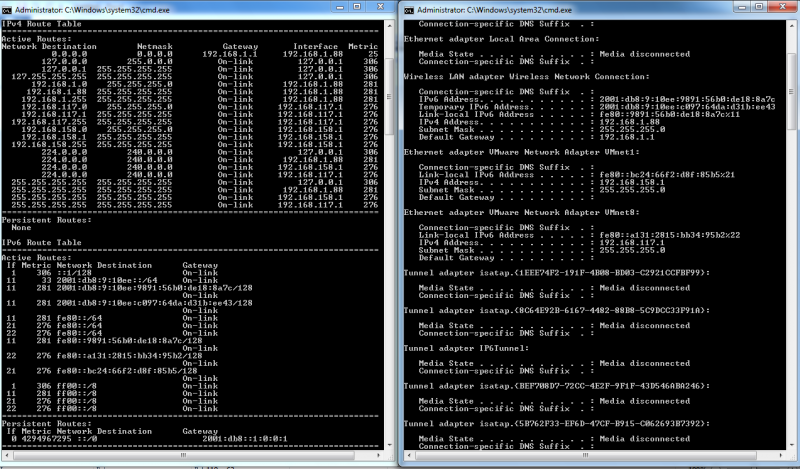
Task: Click 'None' under IPv4 Persistent Routes
Action: click(21, 228)
